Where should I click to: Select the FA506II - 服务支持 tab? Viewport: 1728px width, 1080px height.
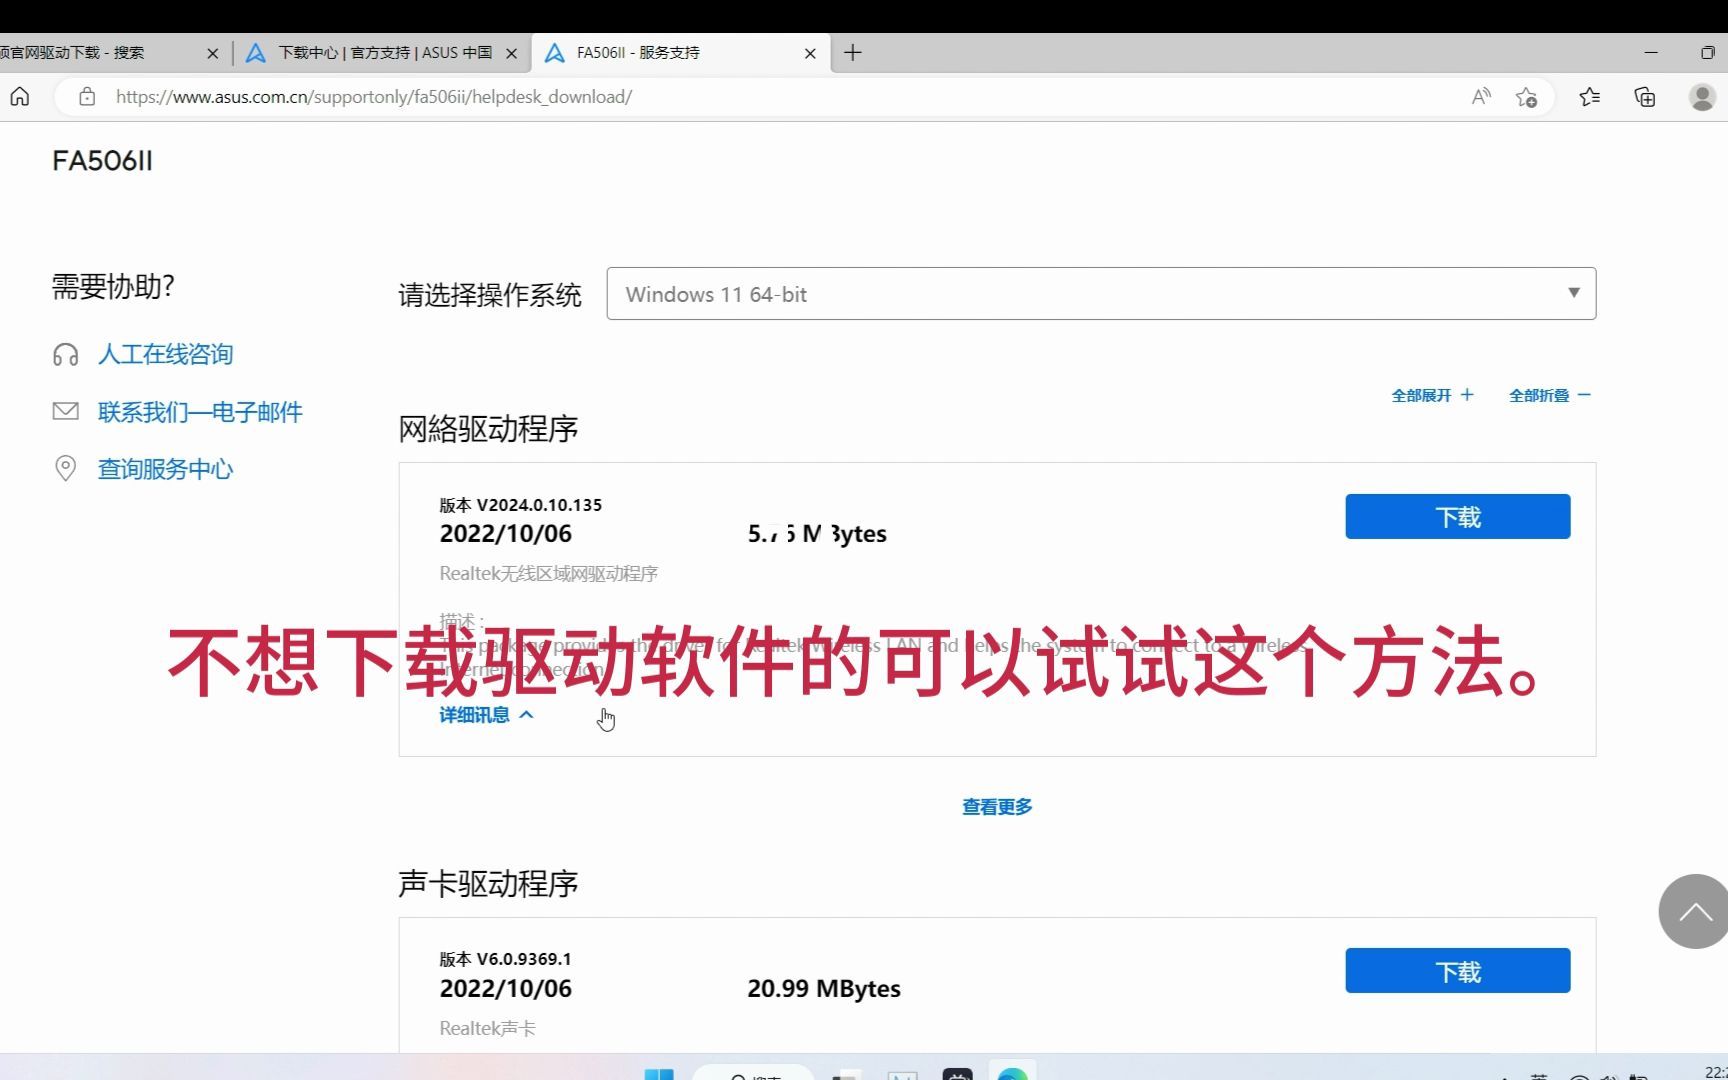pos(680,53)
